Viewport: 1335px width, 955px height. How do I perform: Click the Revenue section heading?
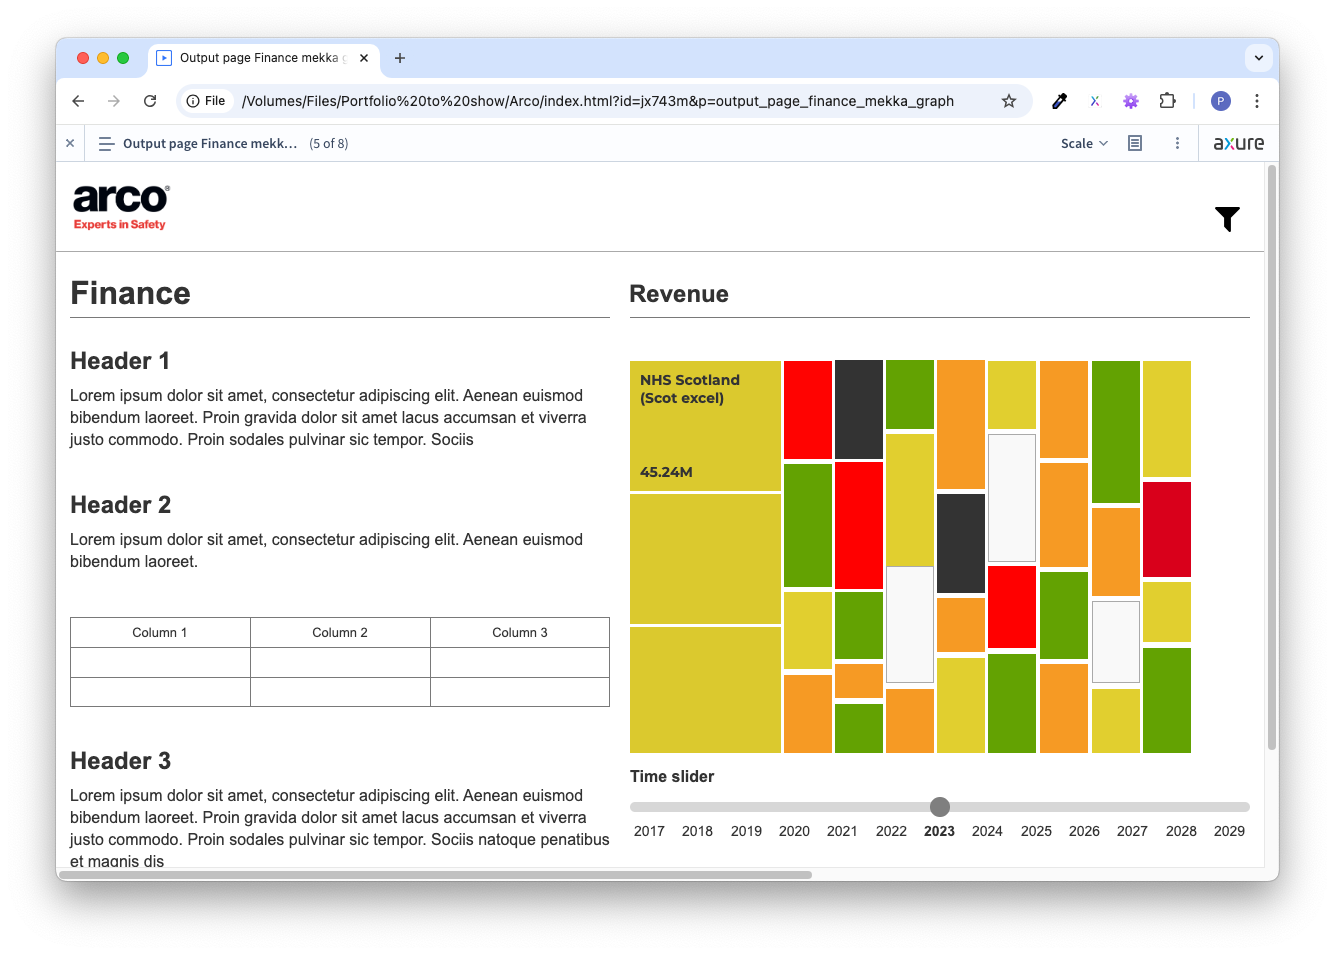click(x=679, y=294)
